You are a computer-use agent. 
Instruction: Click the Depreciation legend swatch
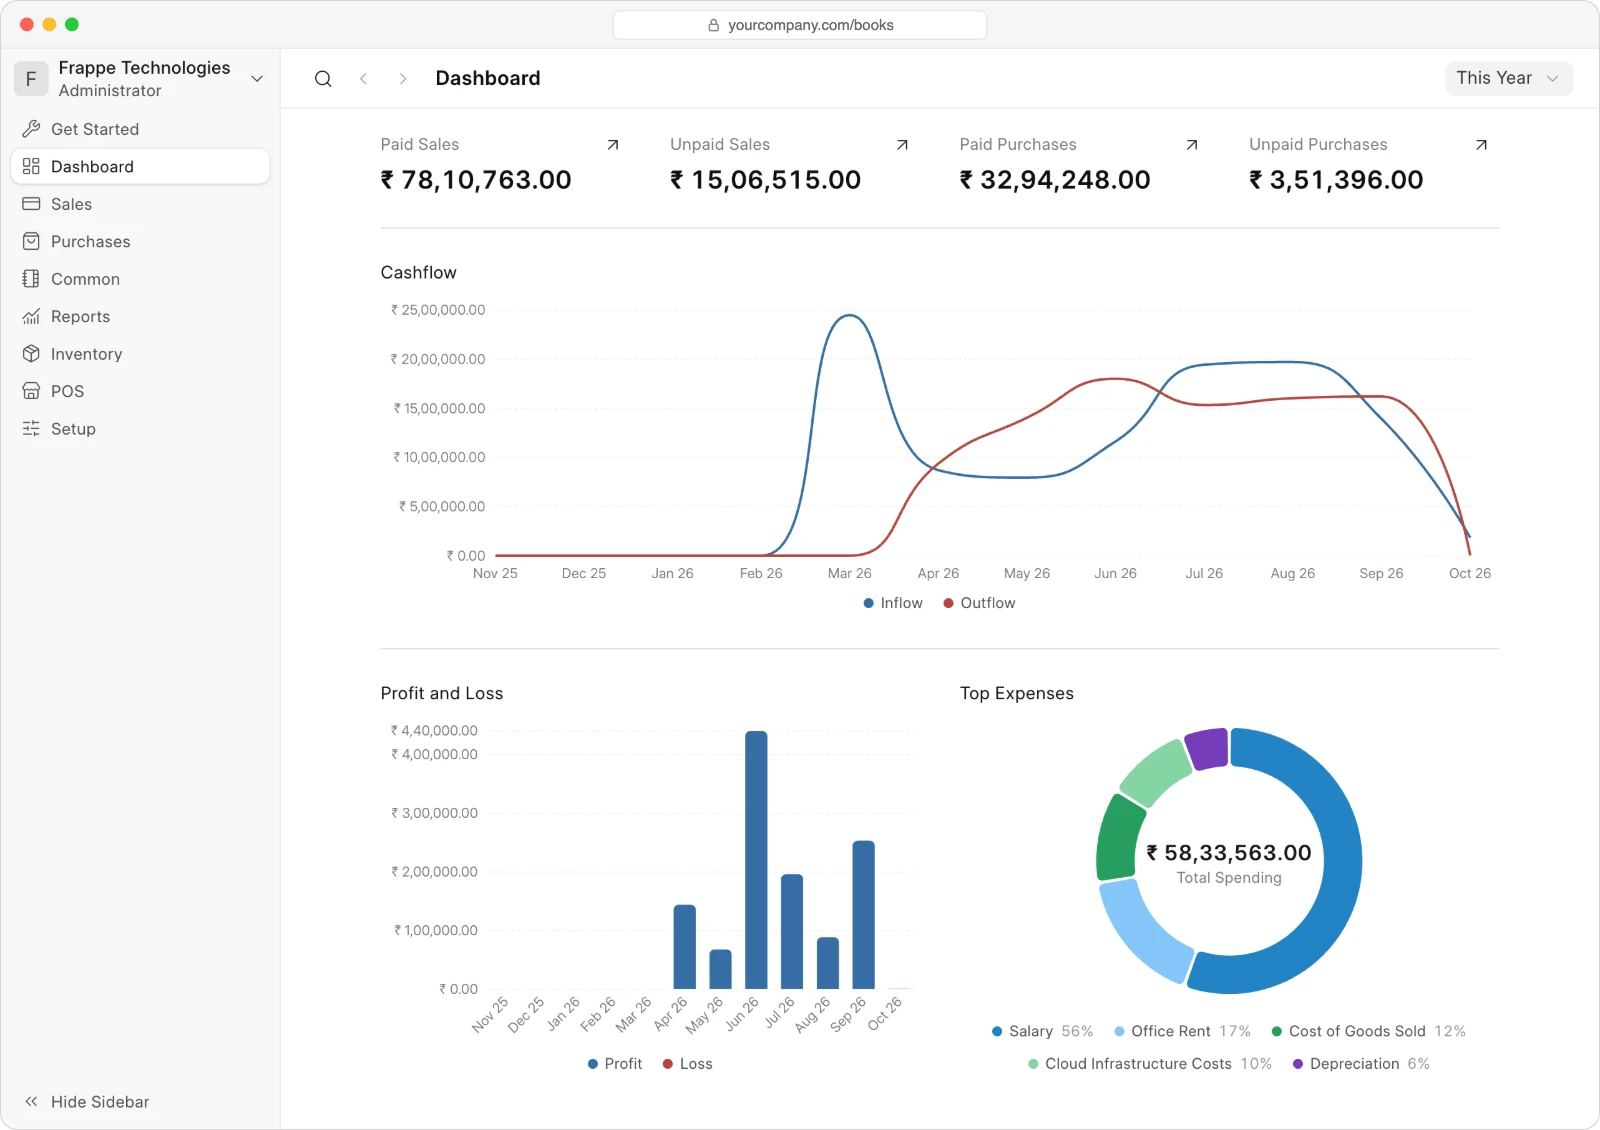[1298, 1064]
